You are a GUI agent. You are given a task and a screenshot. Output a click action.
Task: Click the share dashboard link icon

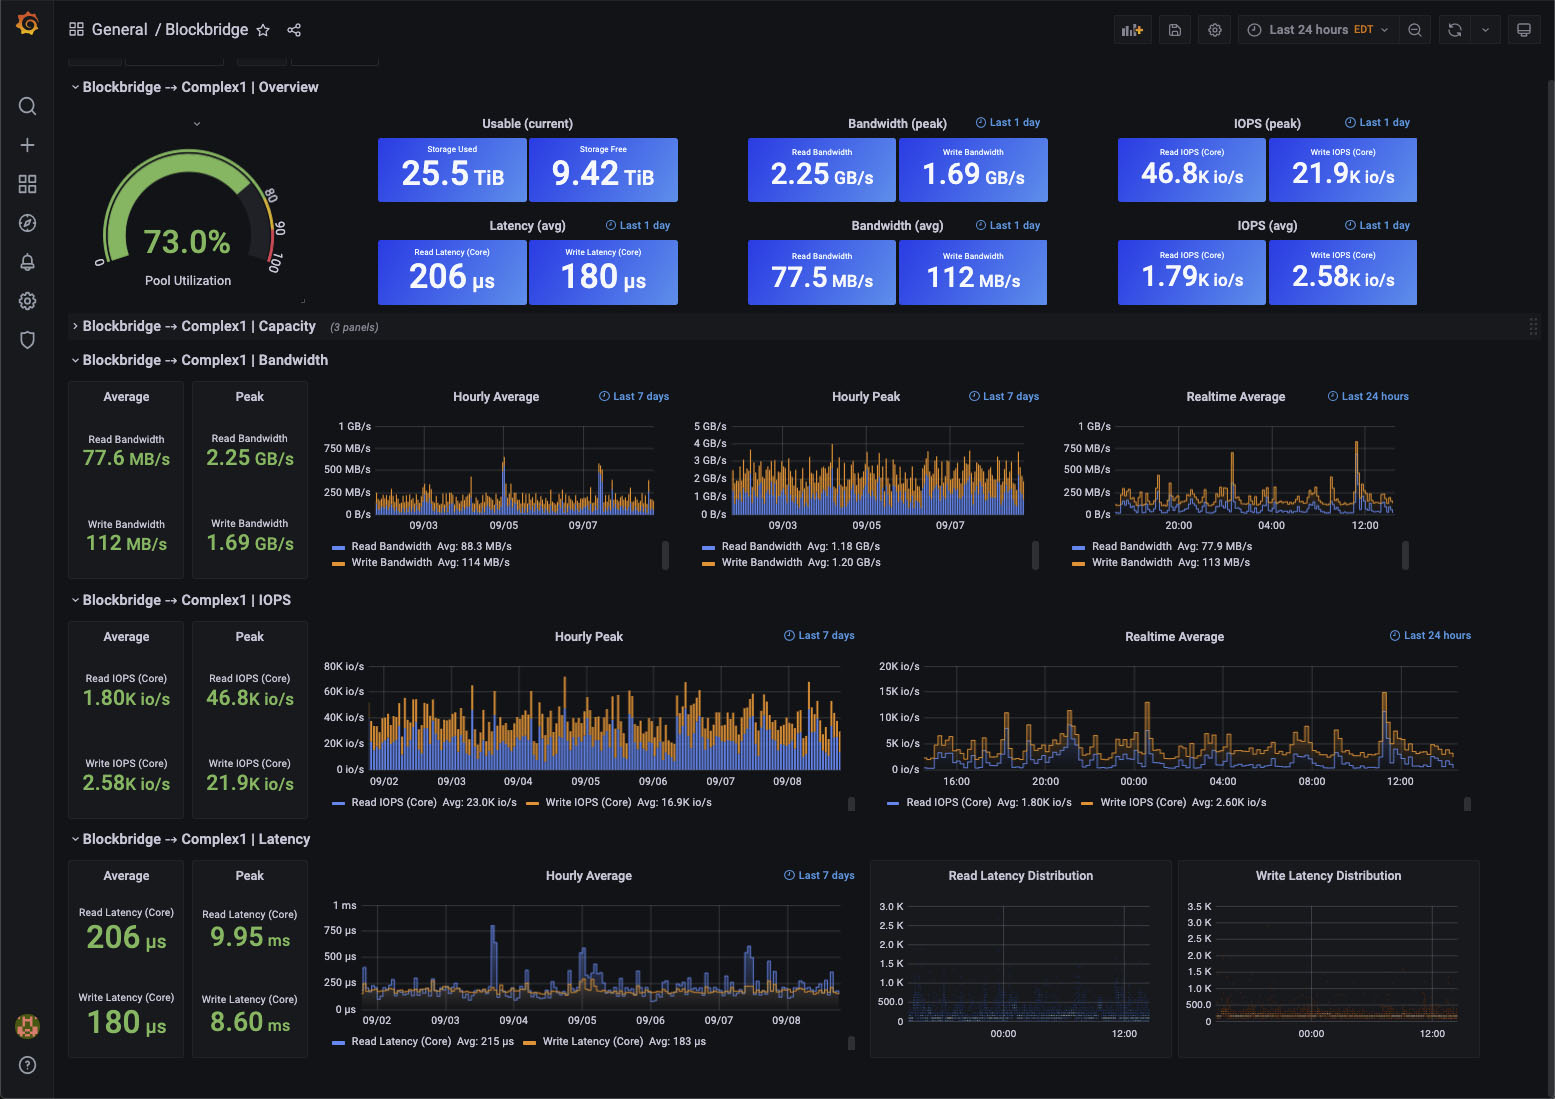[294, 30]
